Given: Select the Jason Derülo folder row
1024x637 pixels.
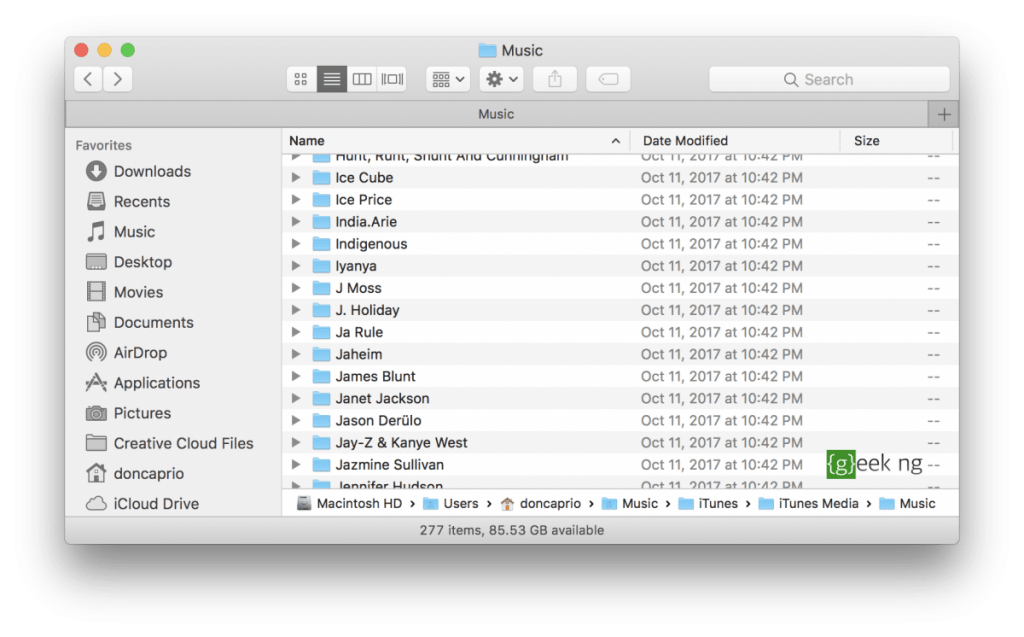Looking at the screenshot, I should (x=620, y=421).
